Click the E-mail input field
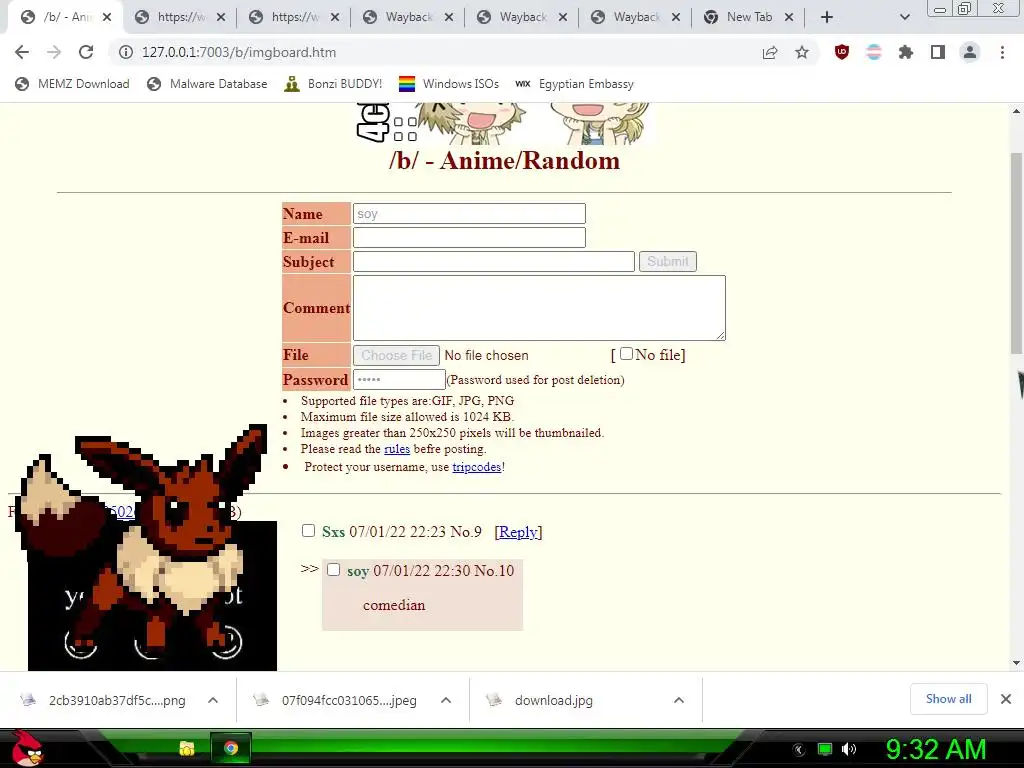This screenshot has height=768, width=1024. (469, 238)
